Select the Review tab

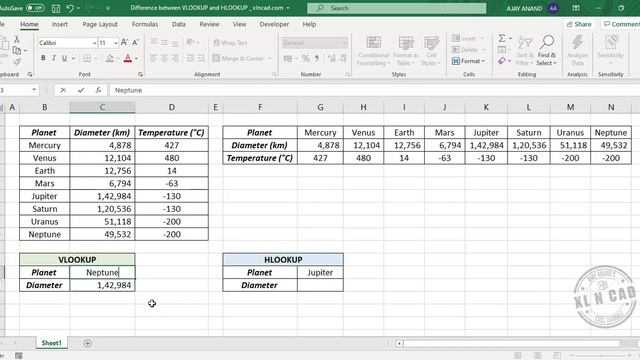click(209, 24)
